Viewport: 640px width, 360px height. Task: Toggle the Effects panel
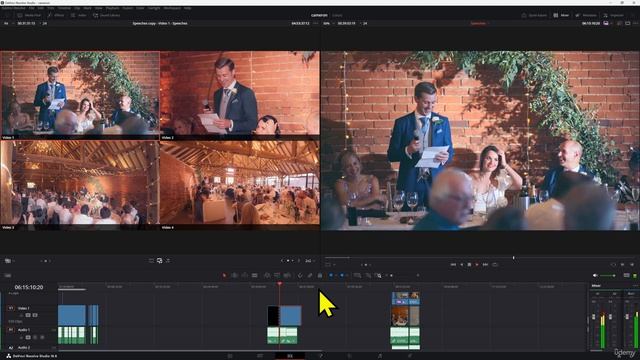click(56, 15)
